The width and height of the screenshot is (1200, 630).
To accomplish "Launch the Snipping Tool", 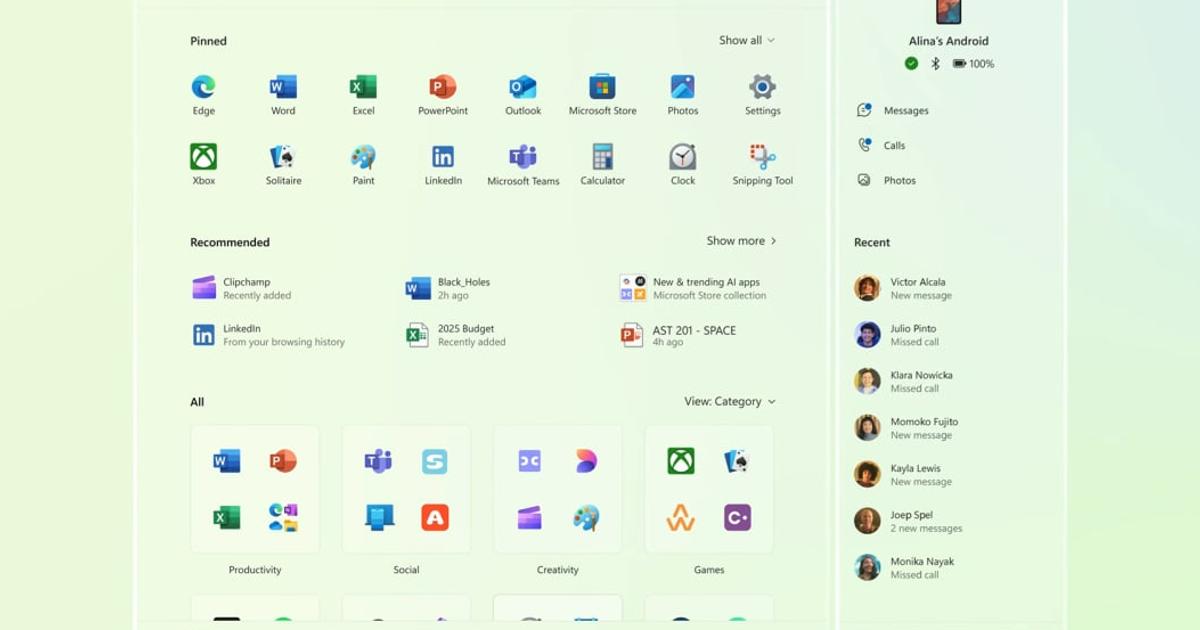I will tap(763, 165).
